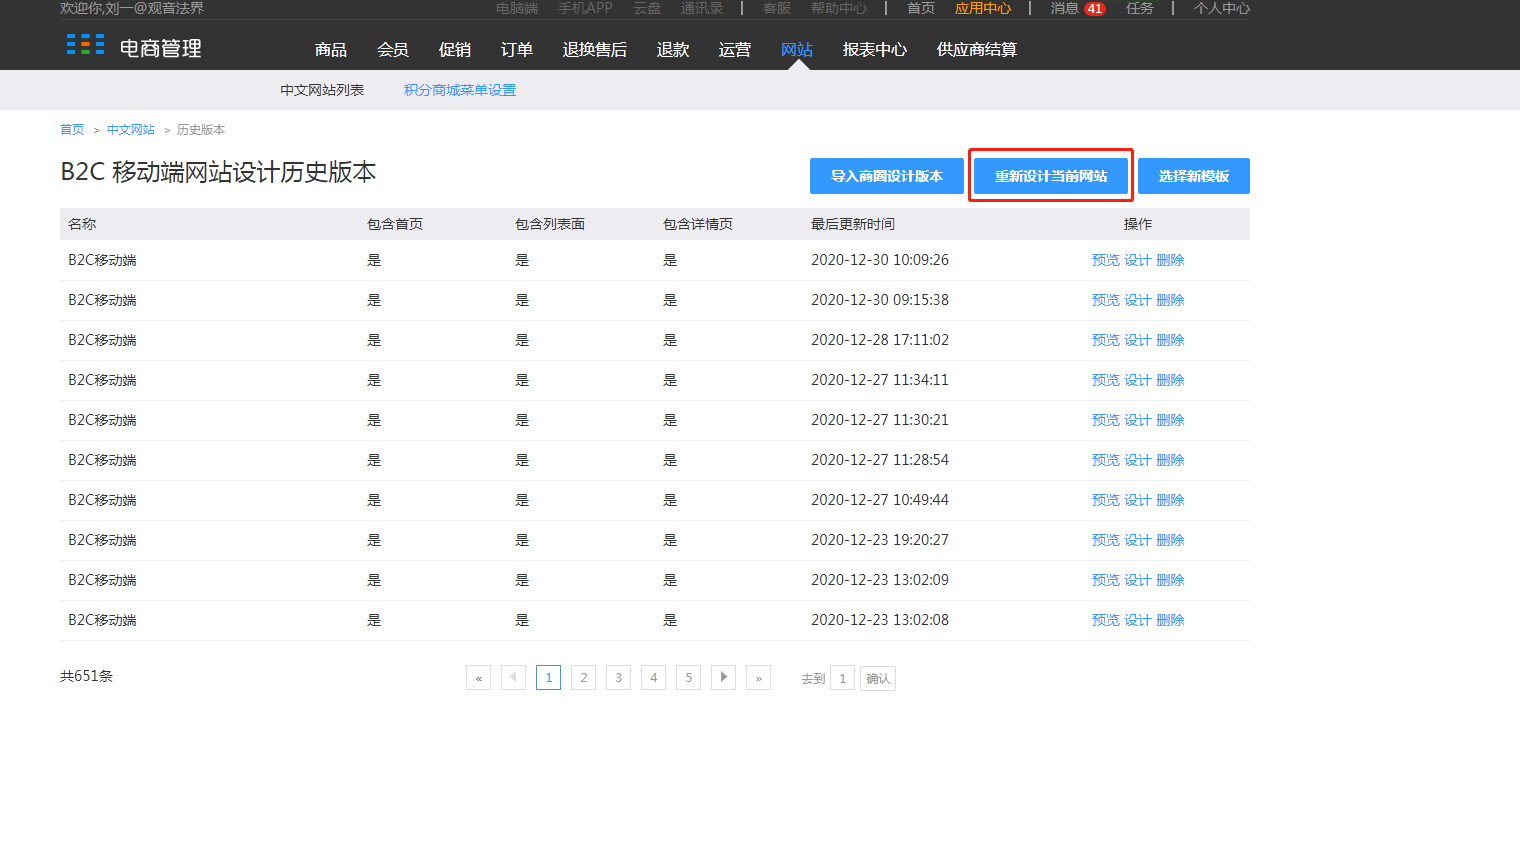This screenshot has height=854, width=1520.
Task: Go to next page arrow
Action: coord(723,678)
